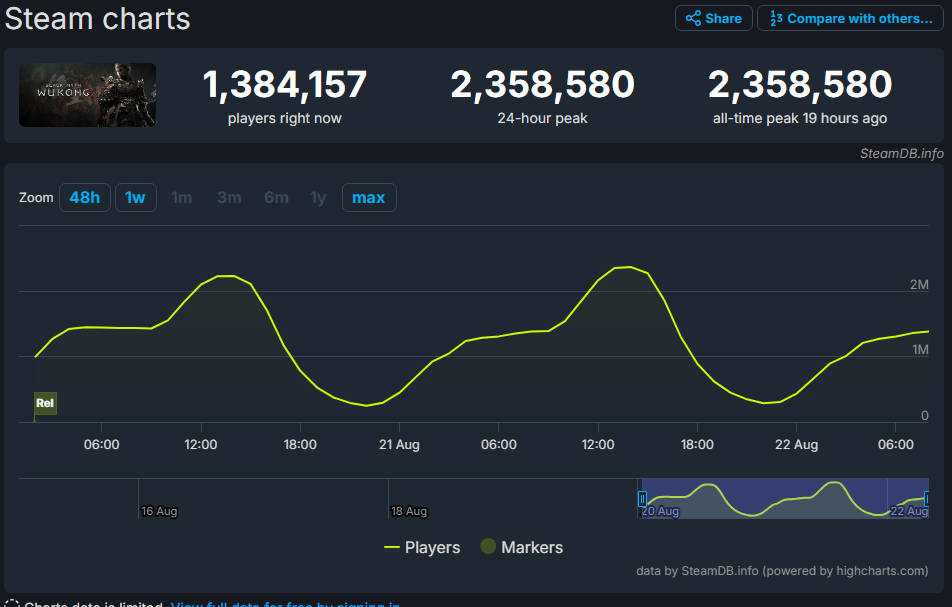Open the highcharts.com data credit

click(x=782, y=571)
